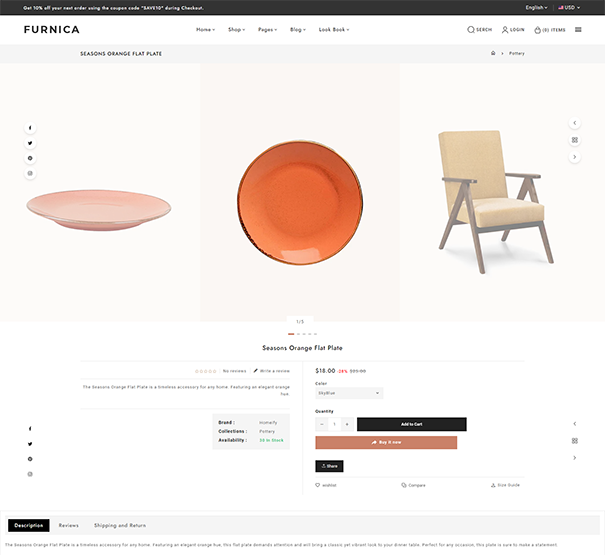Open the Shop menu
605x555 pixels.
point(237,30)
